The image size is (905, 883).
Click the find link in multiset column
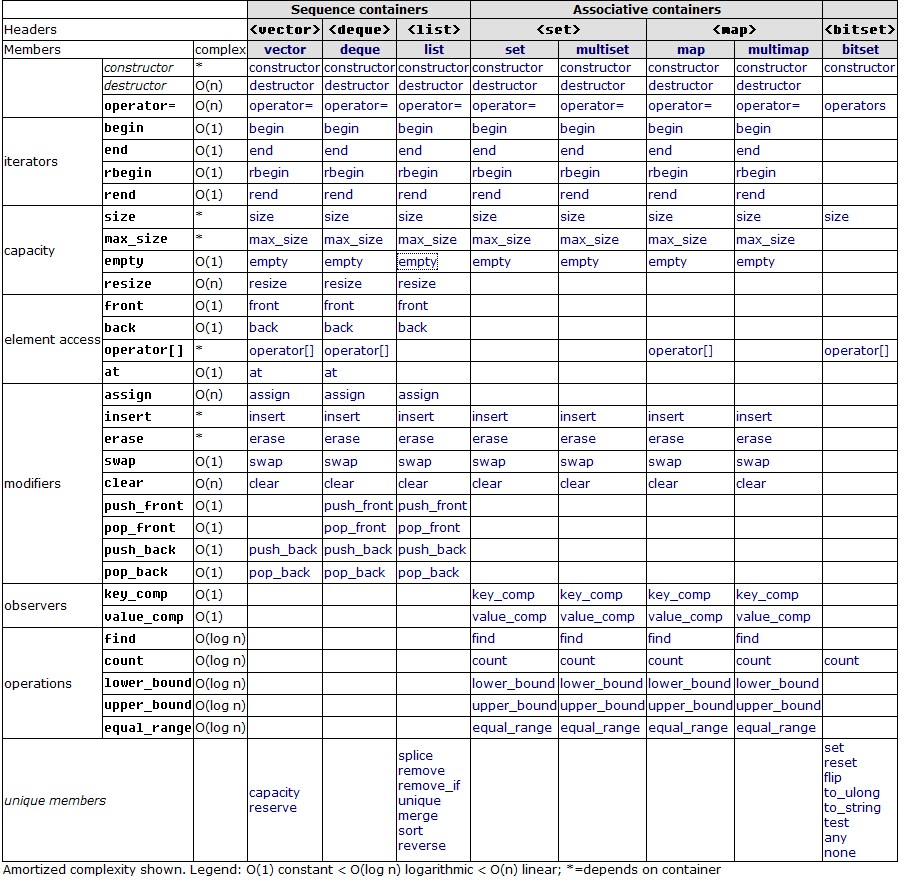(571, 639)
